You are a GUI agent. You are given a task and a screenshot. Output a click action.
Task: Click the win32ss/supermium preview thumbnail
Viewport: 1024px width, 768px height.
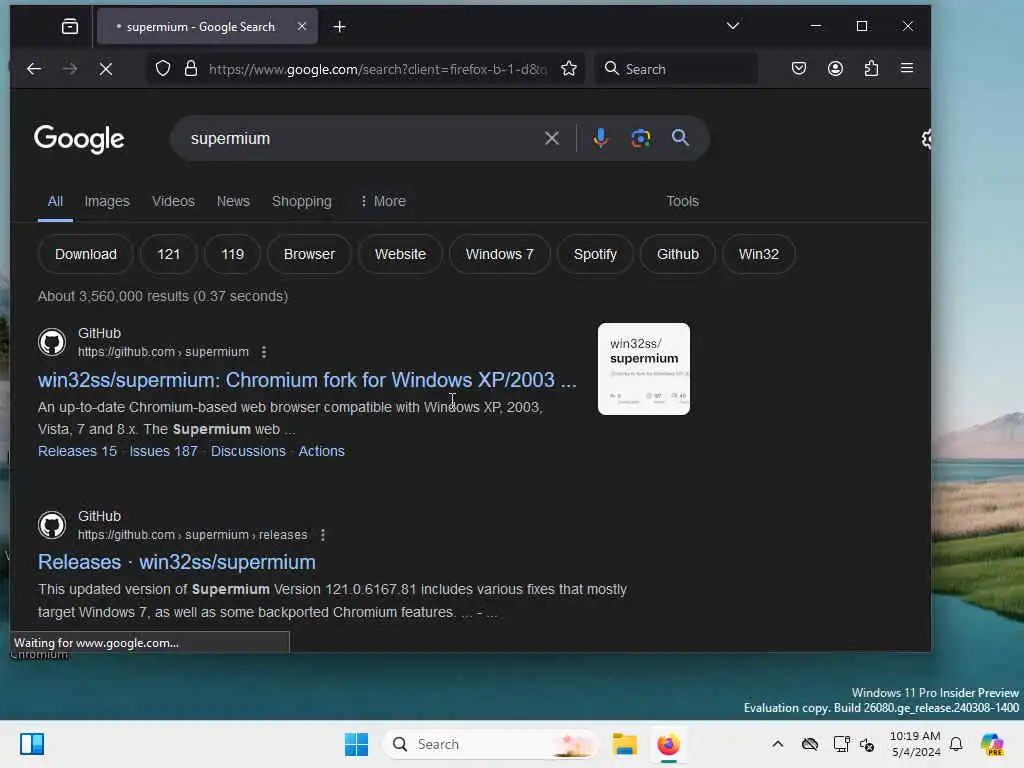tap(644, 369)
